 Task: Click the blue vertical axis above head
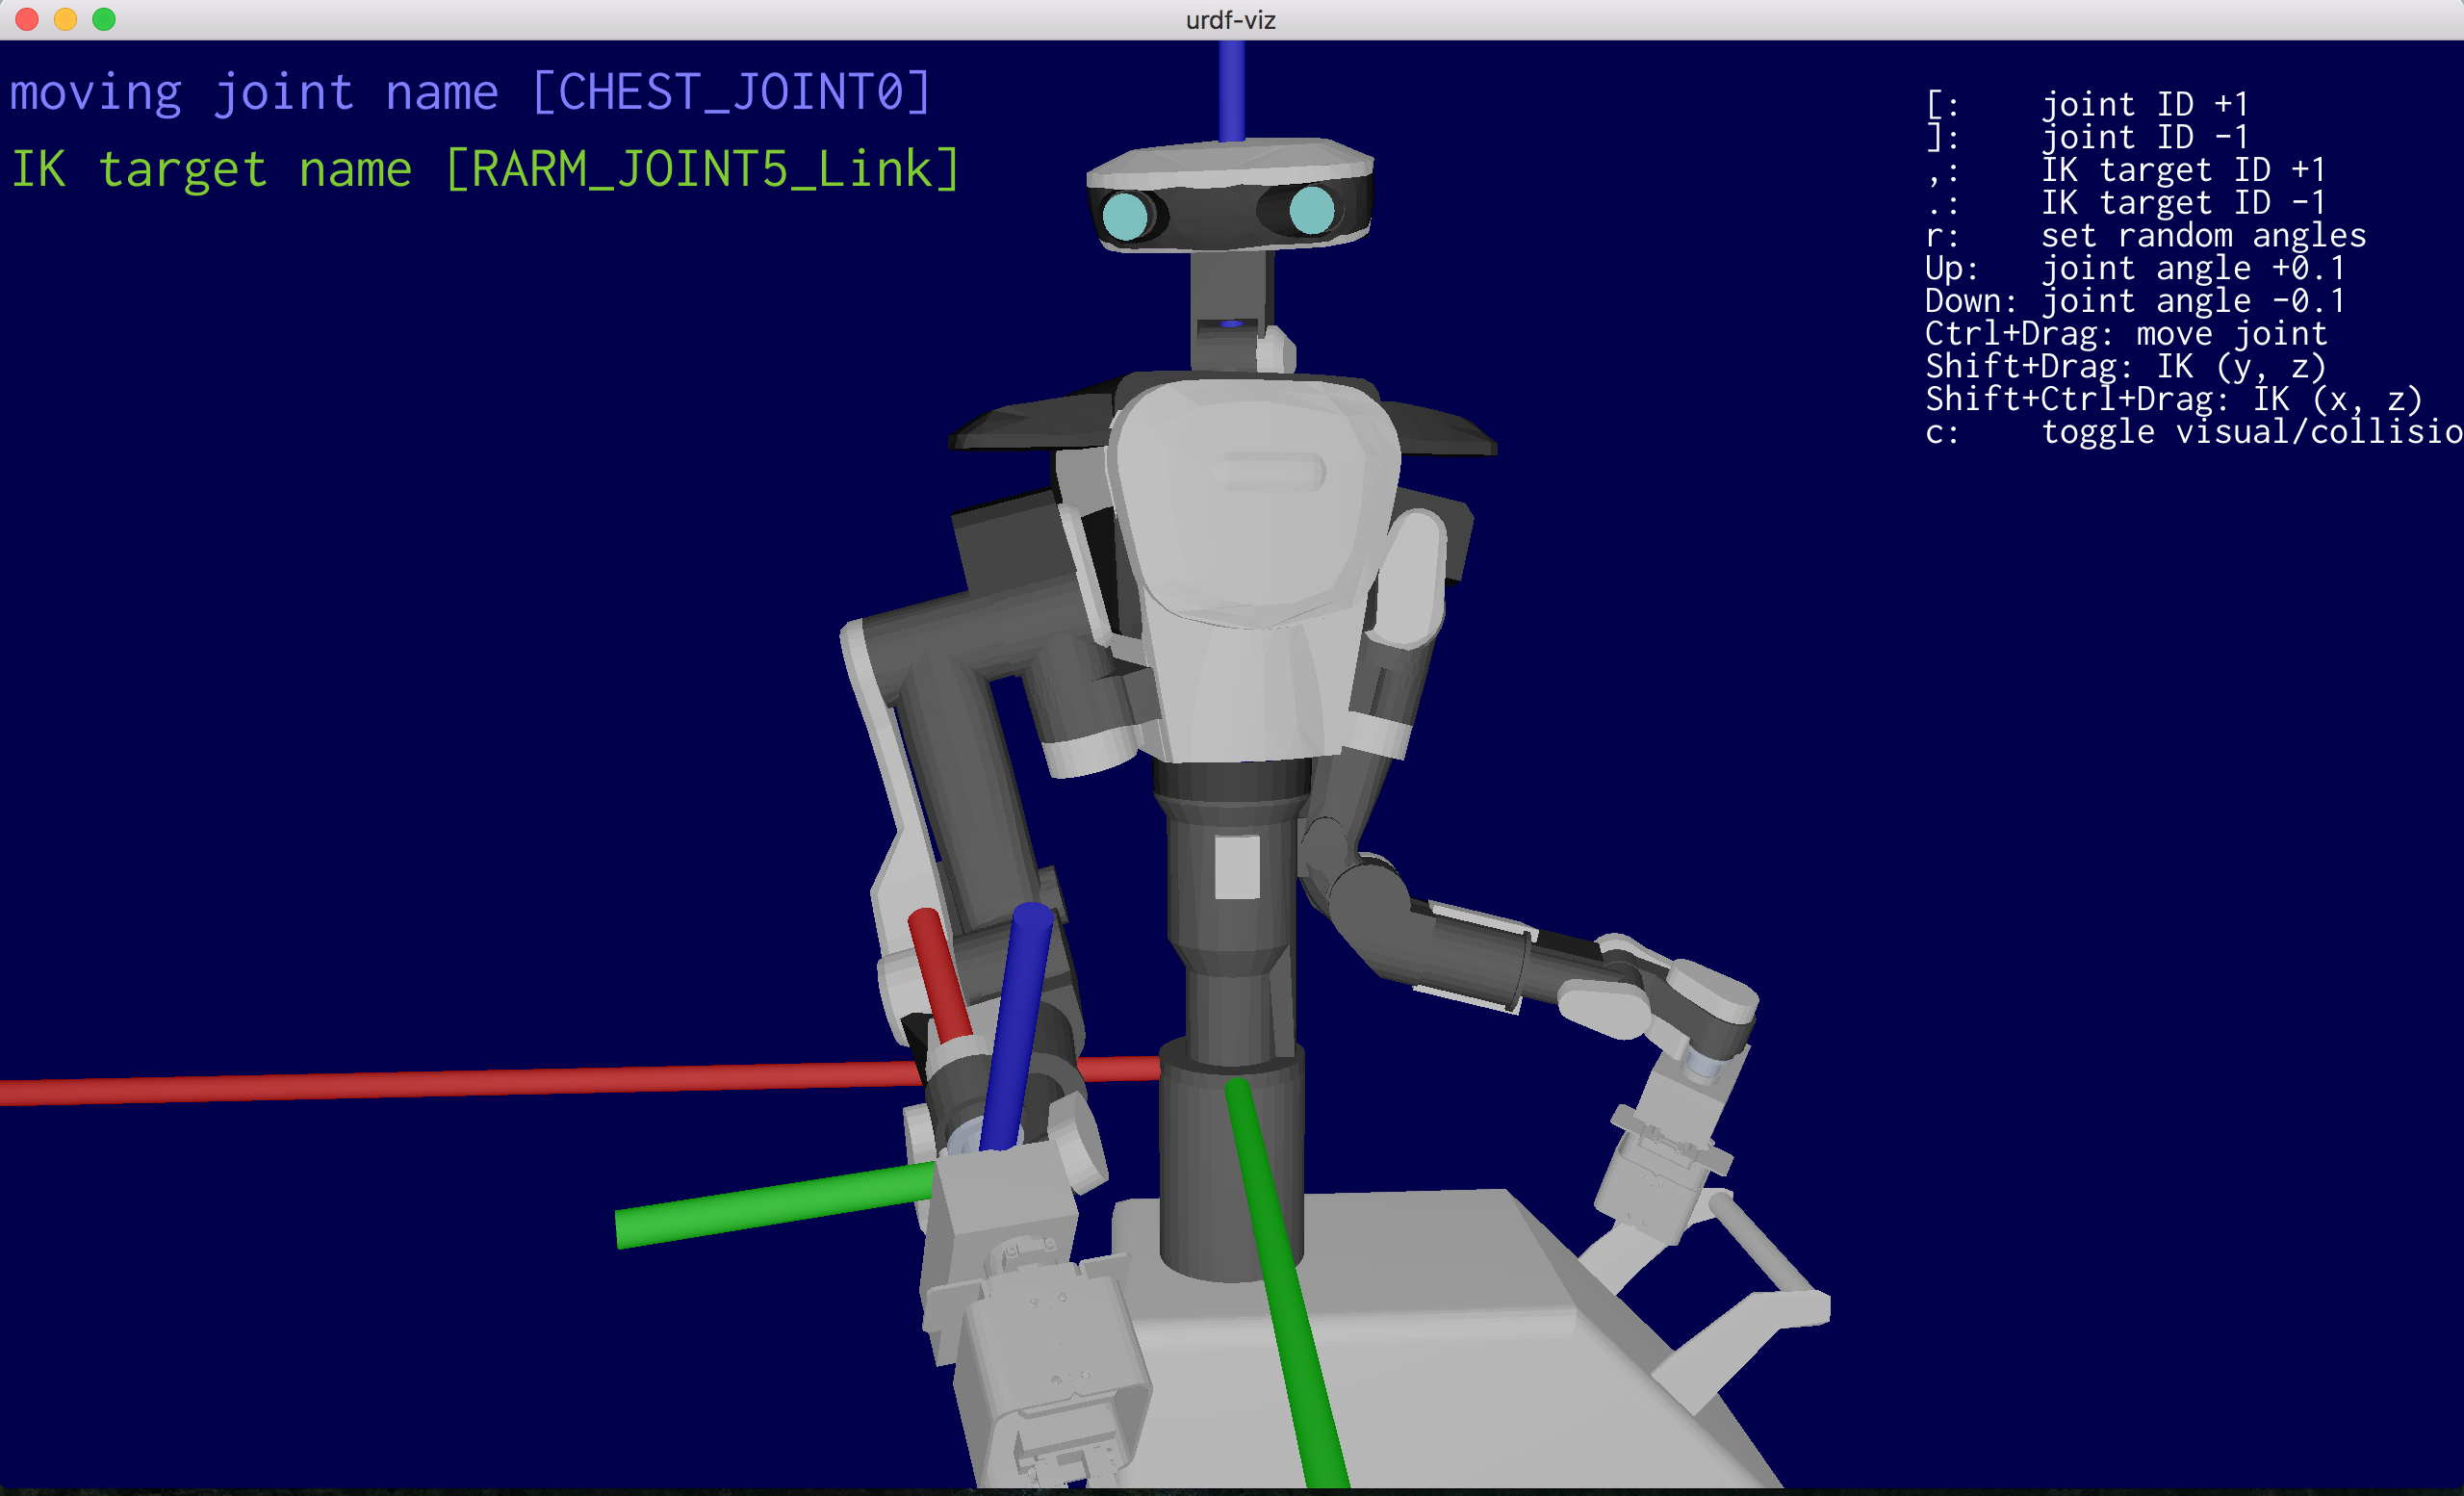(1231, 90)
